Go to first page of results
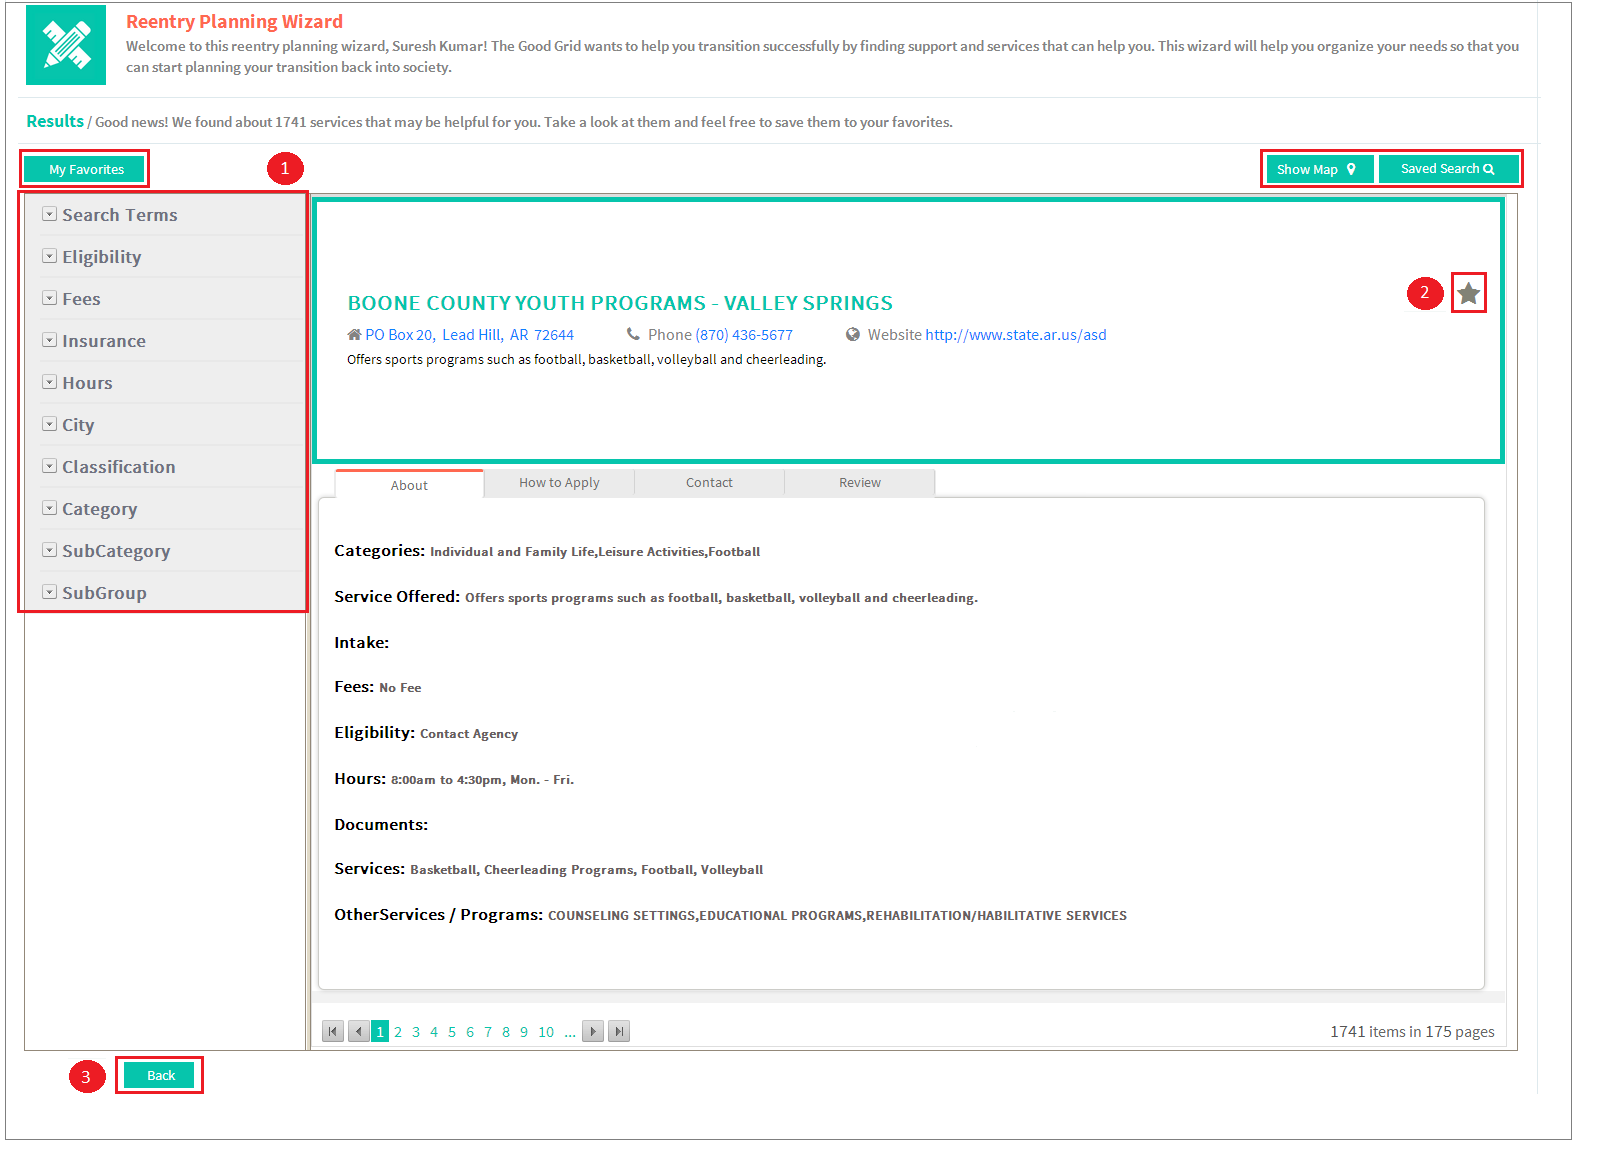1614x1174 pixels. tap(333, 1031)
